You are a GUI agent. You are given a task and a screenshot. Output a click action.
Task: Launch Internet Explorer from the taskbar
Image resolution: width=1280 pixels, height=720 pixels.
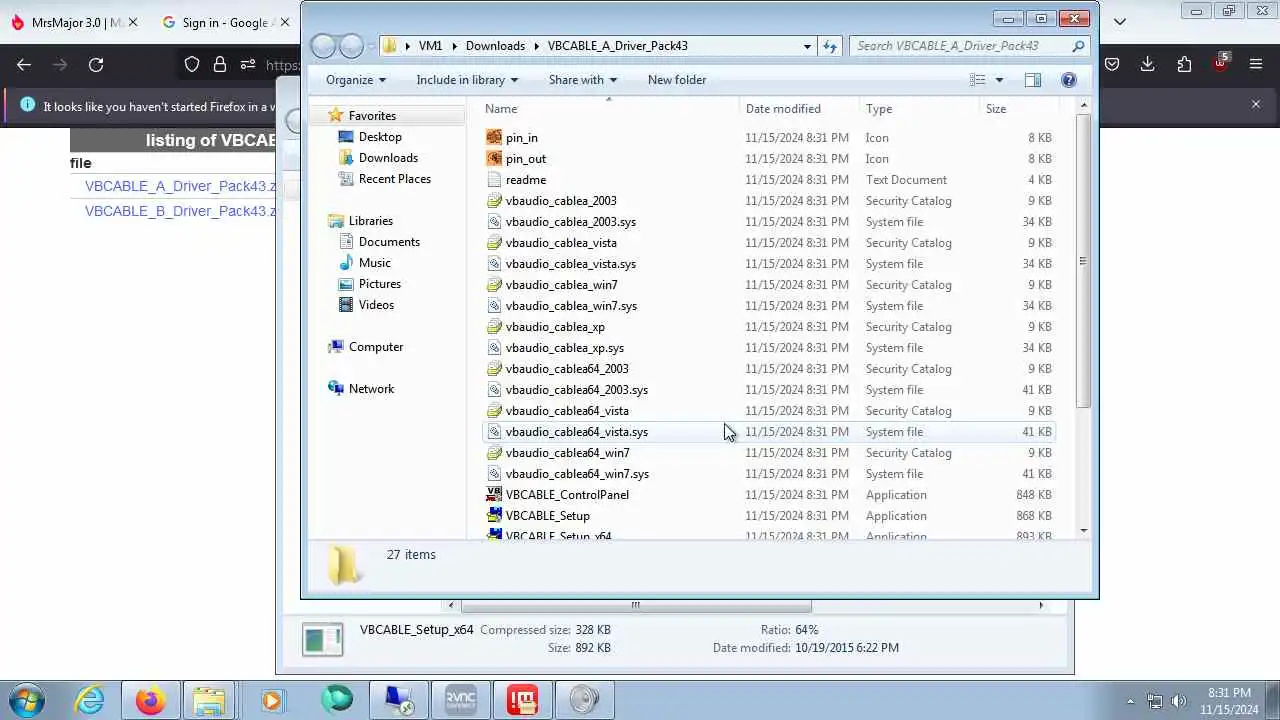(90, 700)
